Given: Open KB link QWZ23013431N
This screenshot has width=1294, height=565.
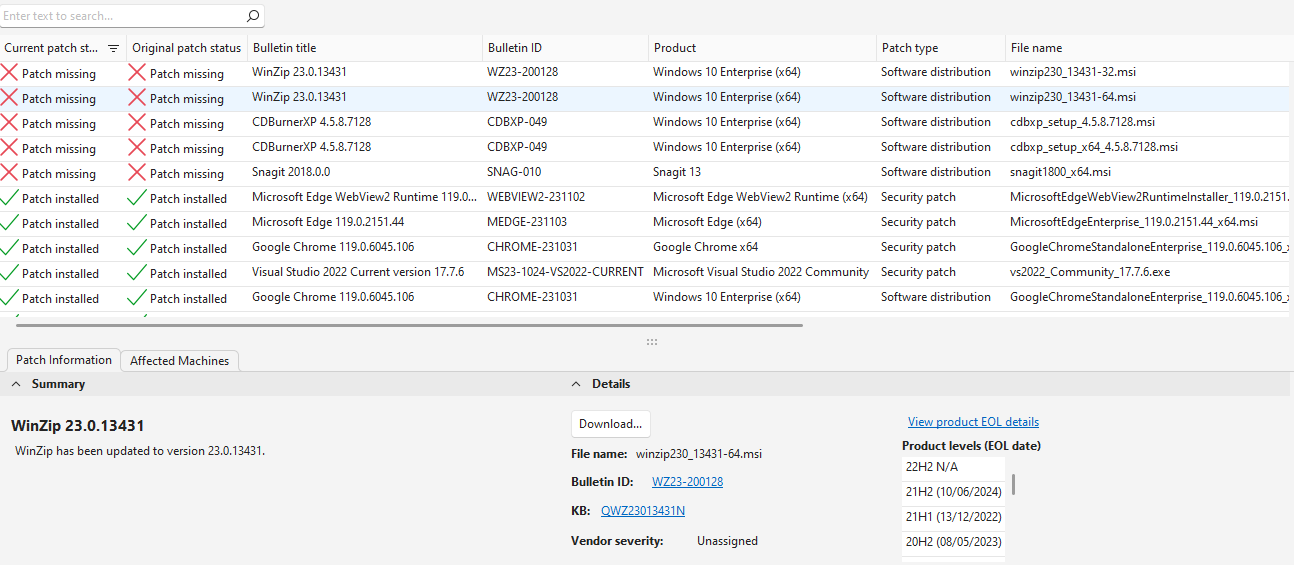Looking at the screenshot, I should [643, 511].
